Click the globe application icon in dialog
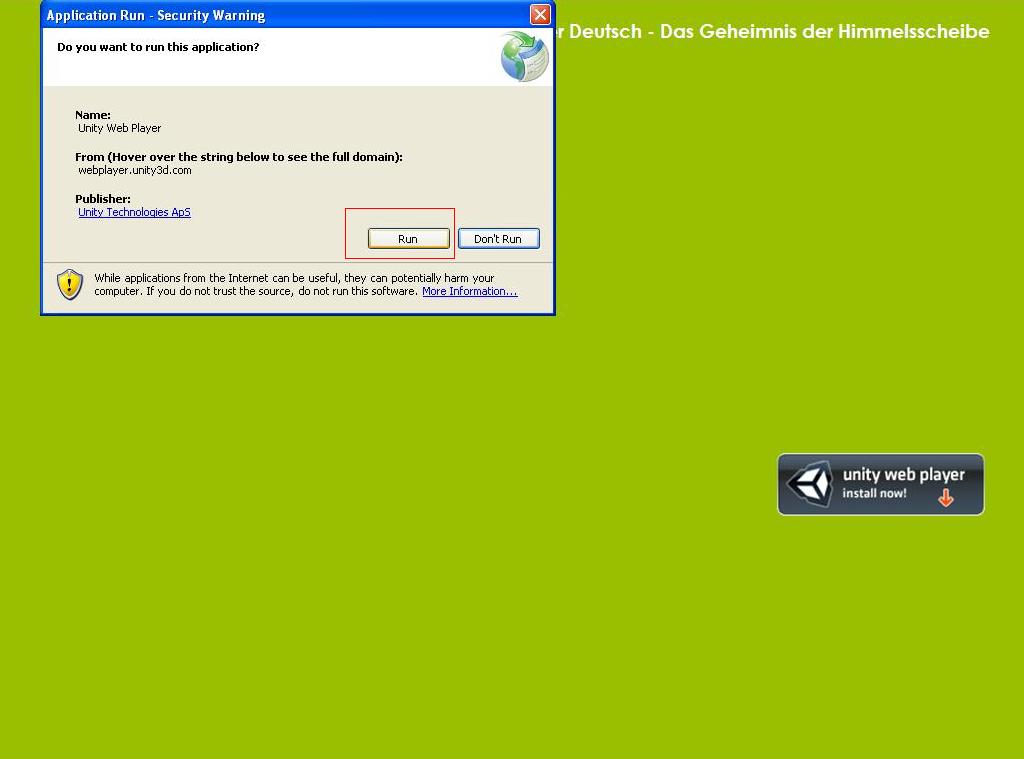 524,57
